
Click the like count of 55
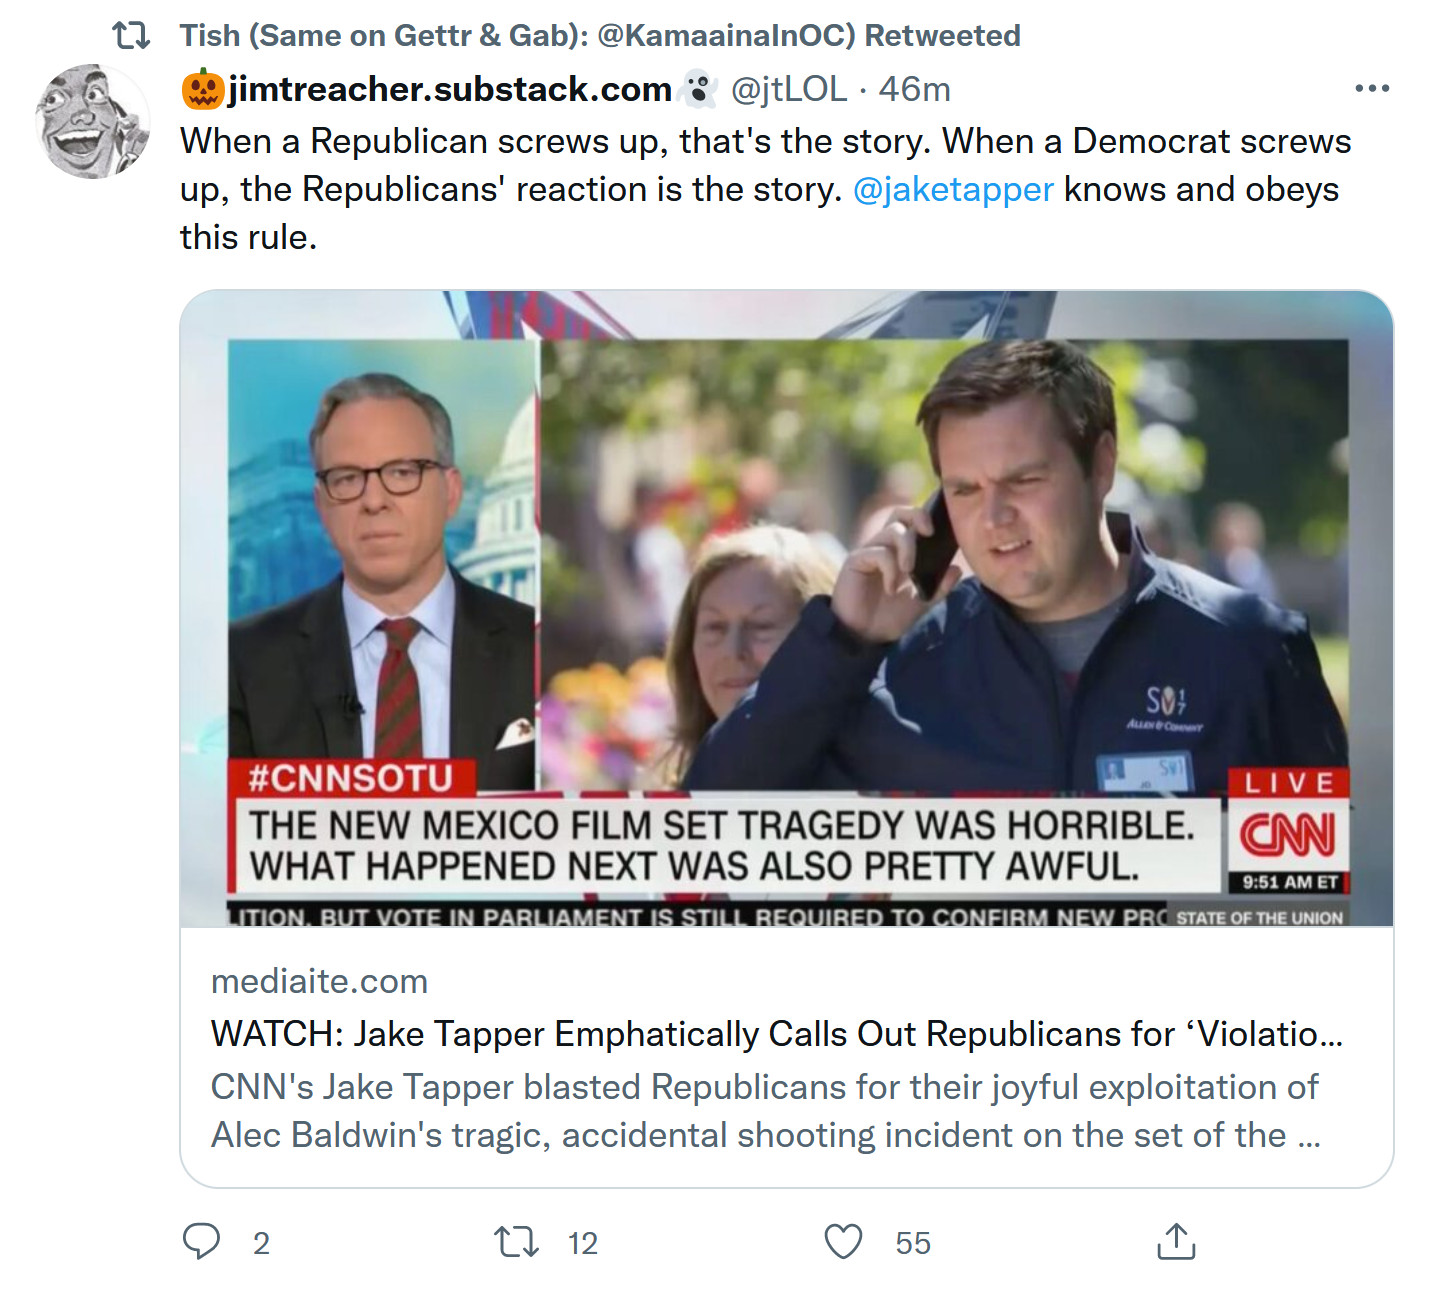point(912,1243)
